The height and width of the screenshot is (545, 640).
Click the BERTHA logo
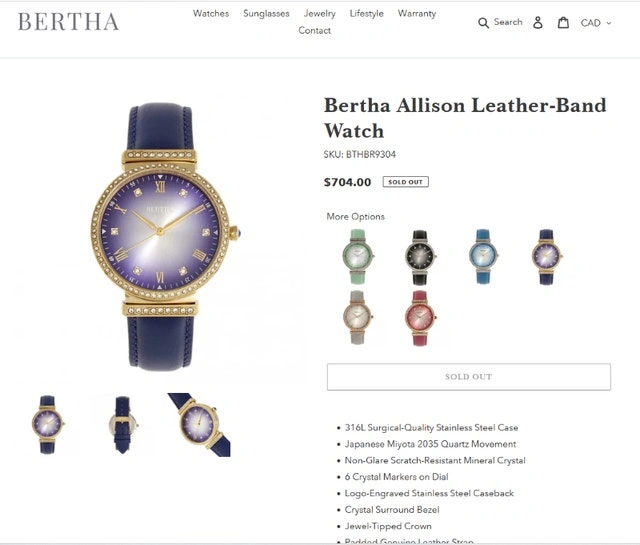point(68,22)
